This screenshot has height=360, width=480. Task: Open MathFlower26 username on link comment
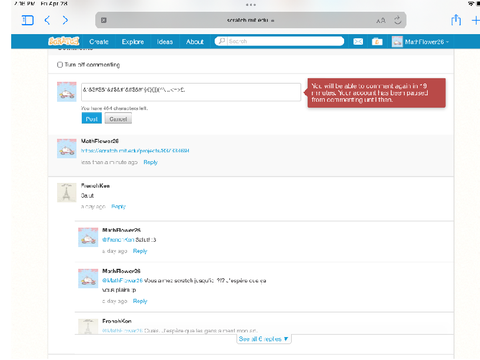click(100, 141)
